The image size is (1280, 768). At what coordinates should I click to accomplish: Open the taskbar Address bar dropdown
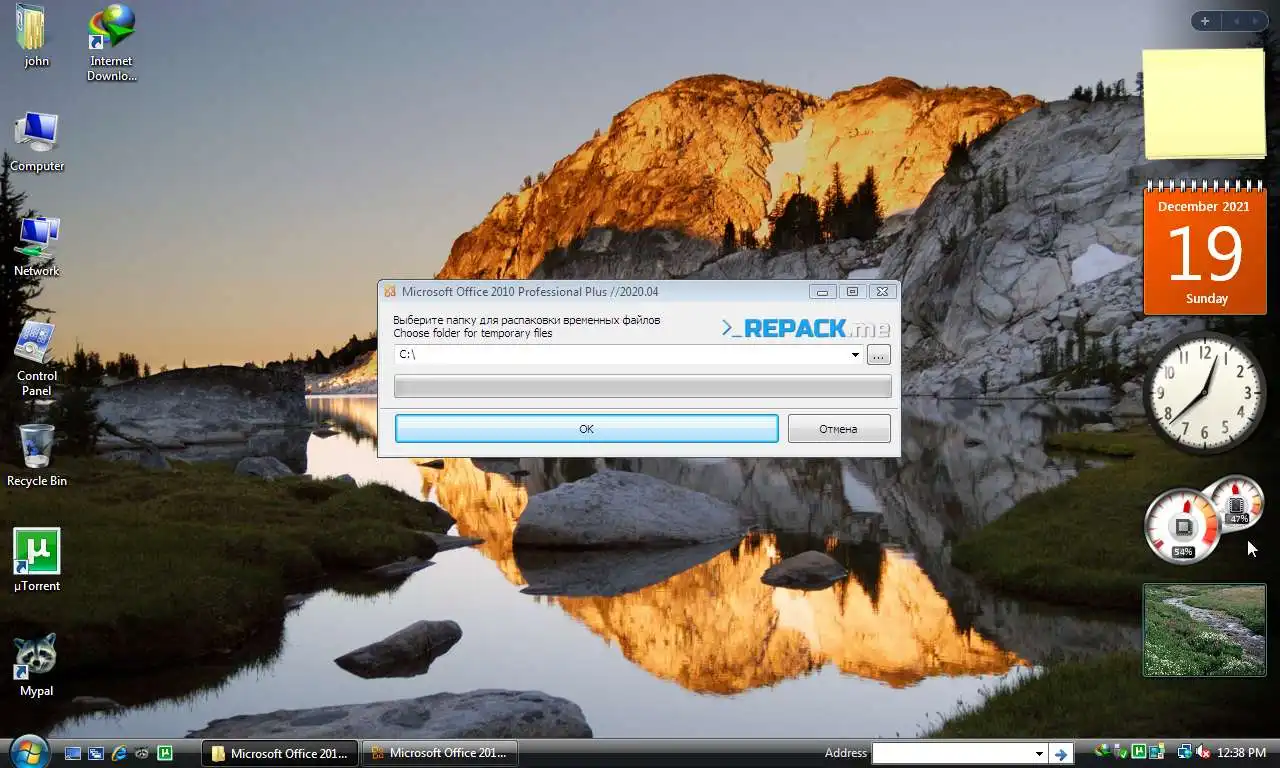pos(1039,753)
